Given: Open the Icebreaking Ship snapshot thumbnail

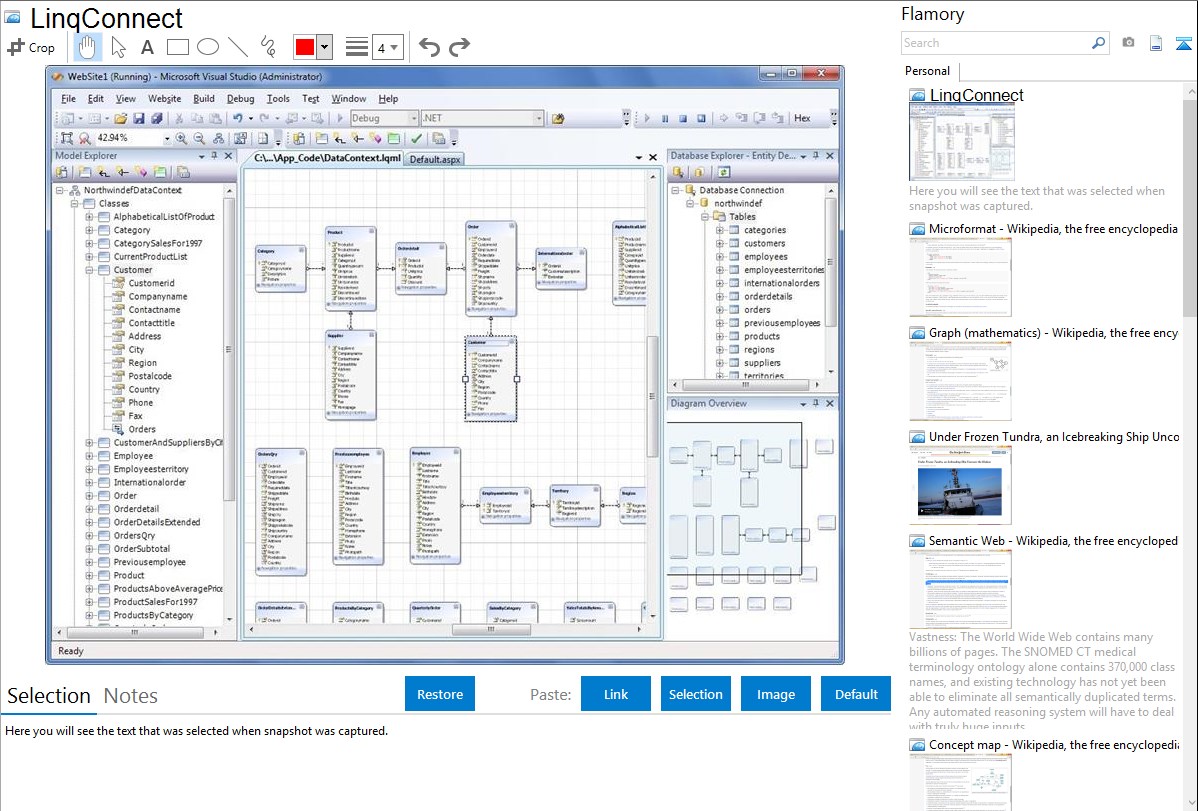Looking at the screenshot, I should pyautogui.click(x=960, y=486).
